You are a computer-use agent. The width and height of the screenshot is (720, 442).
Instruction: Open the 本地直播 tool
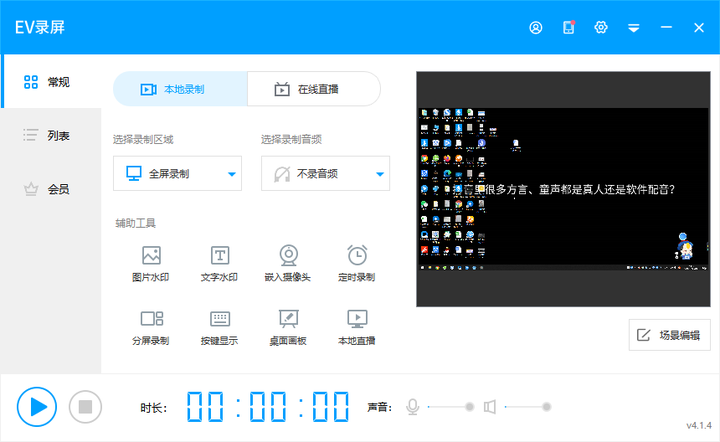(x=357, y=328)
